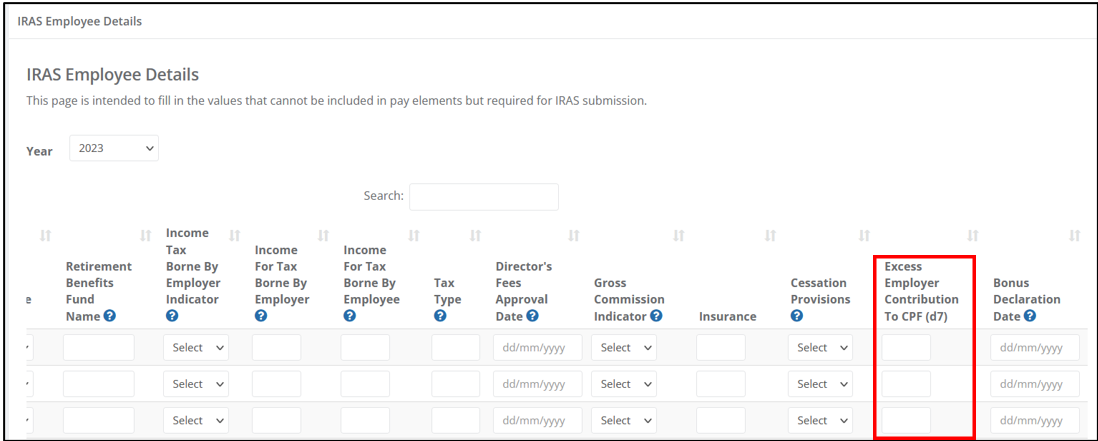Open second row Gross Commission Indicator Select dropdown
The image size is (1098, 441).
tap(623, 384)
